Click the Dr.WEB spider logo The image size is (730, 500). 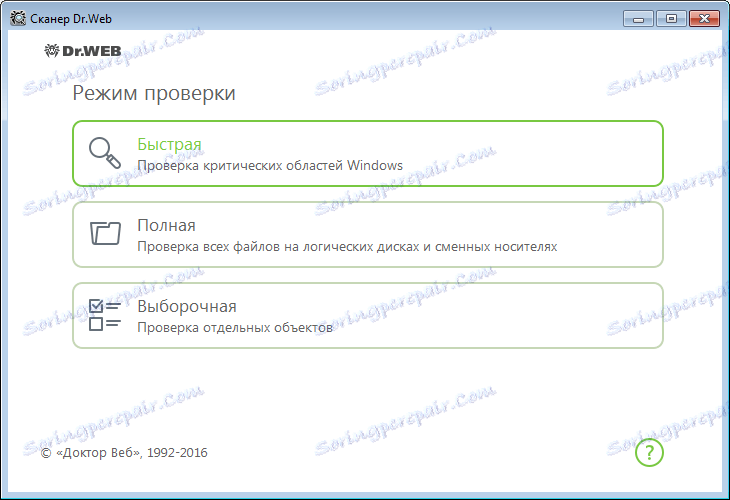(83, 51)
